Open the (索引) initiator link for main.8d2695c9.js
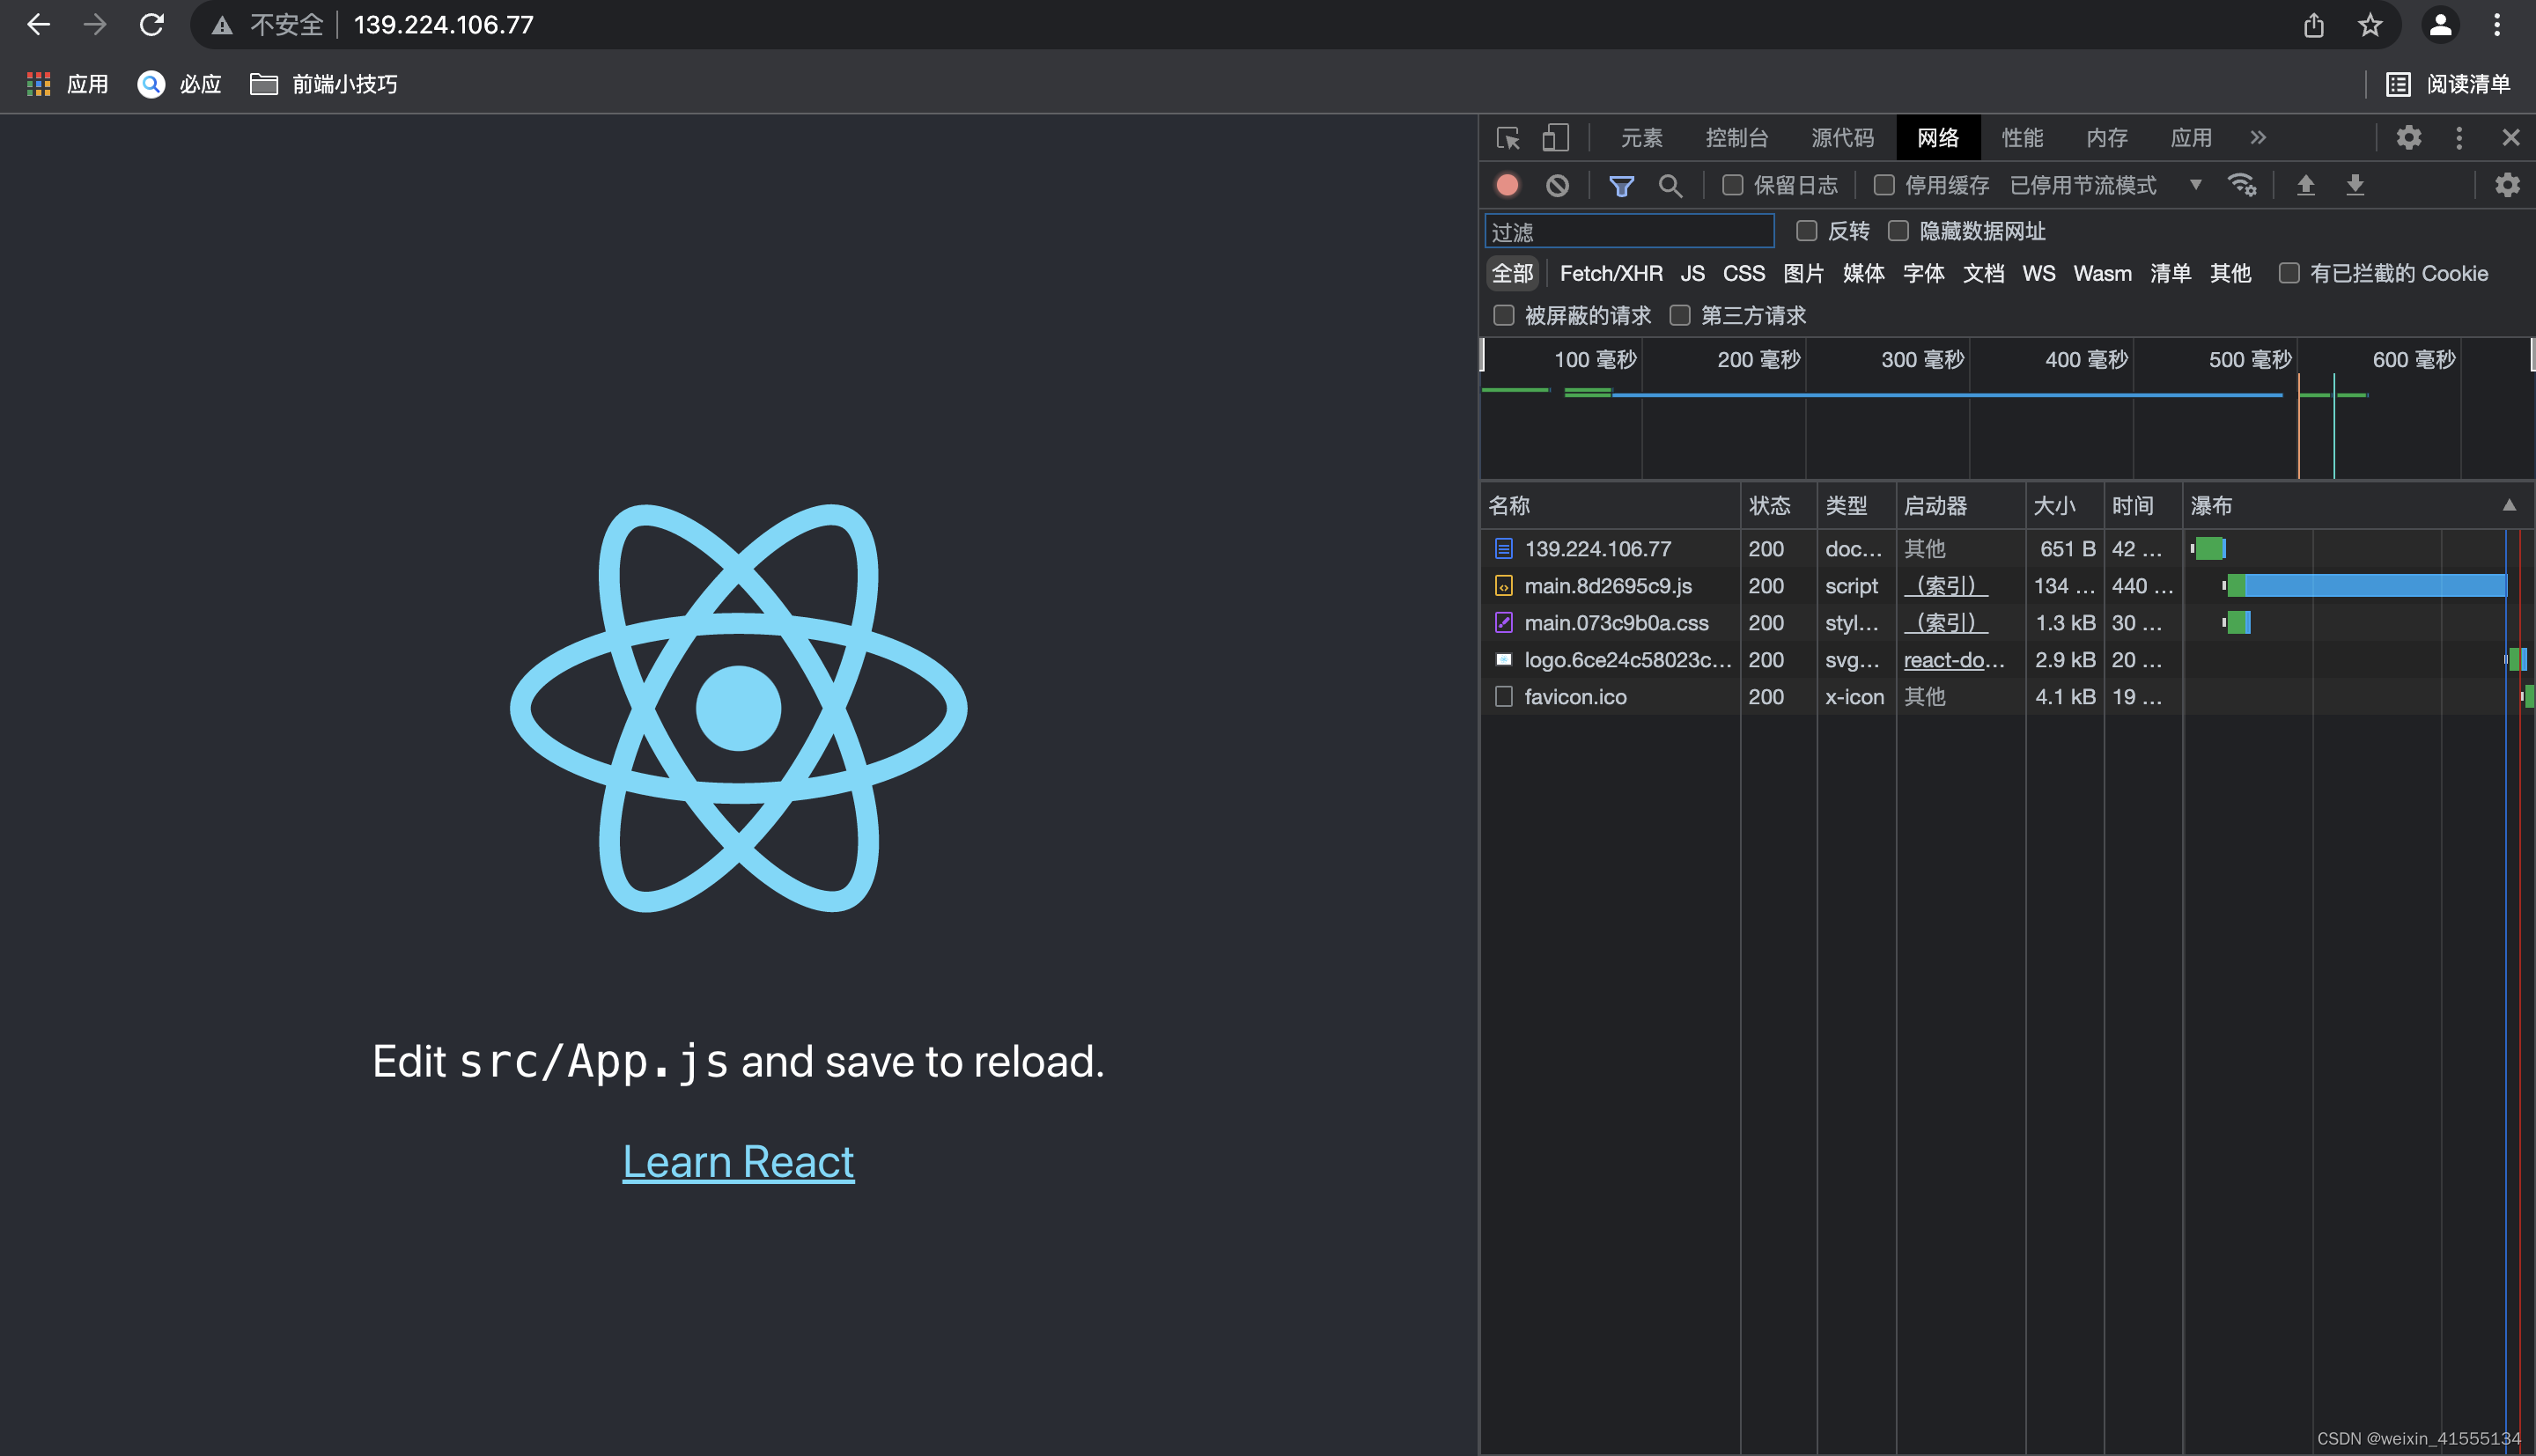Viewport: 2536px width, 1456px height. (1945, 585)
